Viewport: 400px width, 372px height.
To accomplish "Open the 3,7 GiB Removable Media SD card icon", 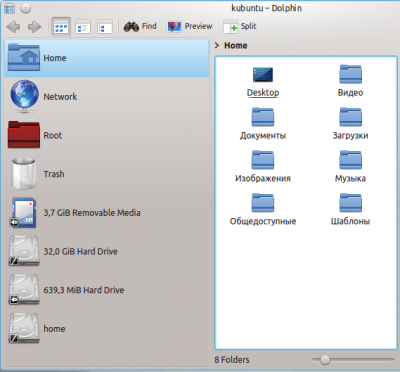I will 23,213.
